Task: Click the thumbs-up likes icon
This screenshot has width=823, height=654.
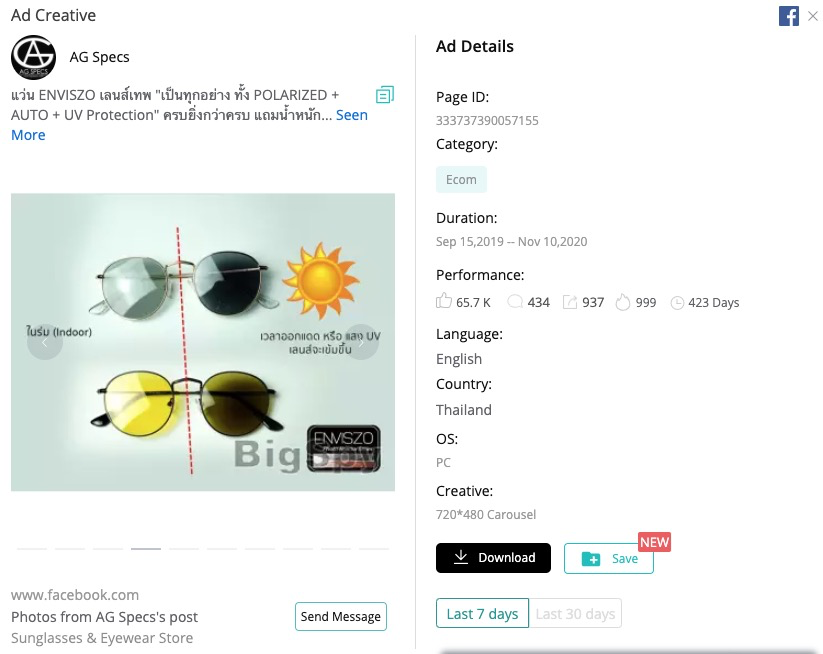Action: point(442,301)
